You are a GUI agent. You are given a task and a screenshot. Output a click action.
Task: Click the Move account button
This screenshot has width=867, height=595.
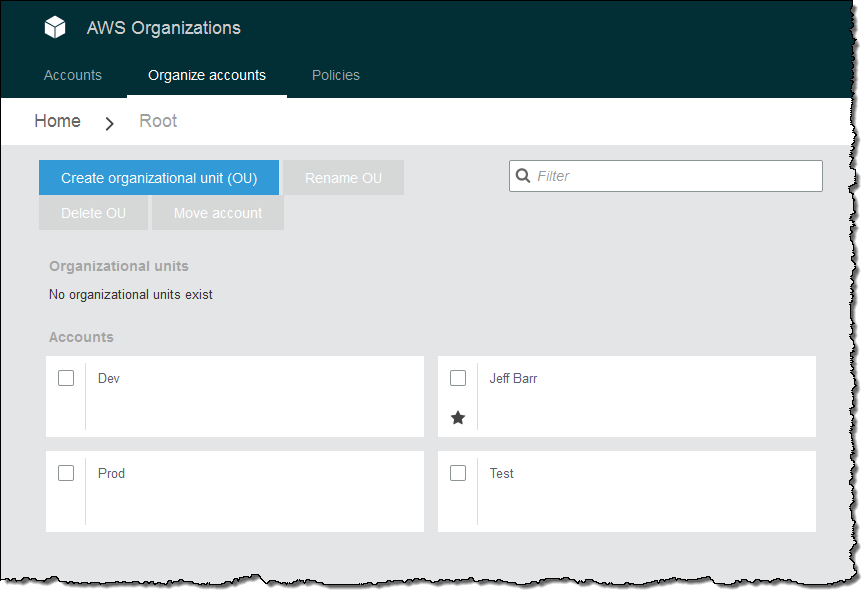coord(218,213)
